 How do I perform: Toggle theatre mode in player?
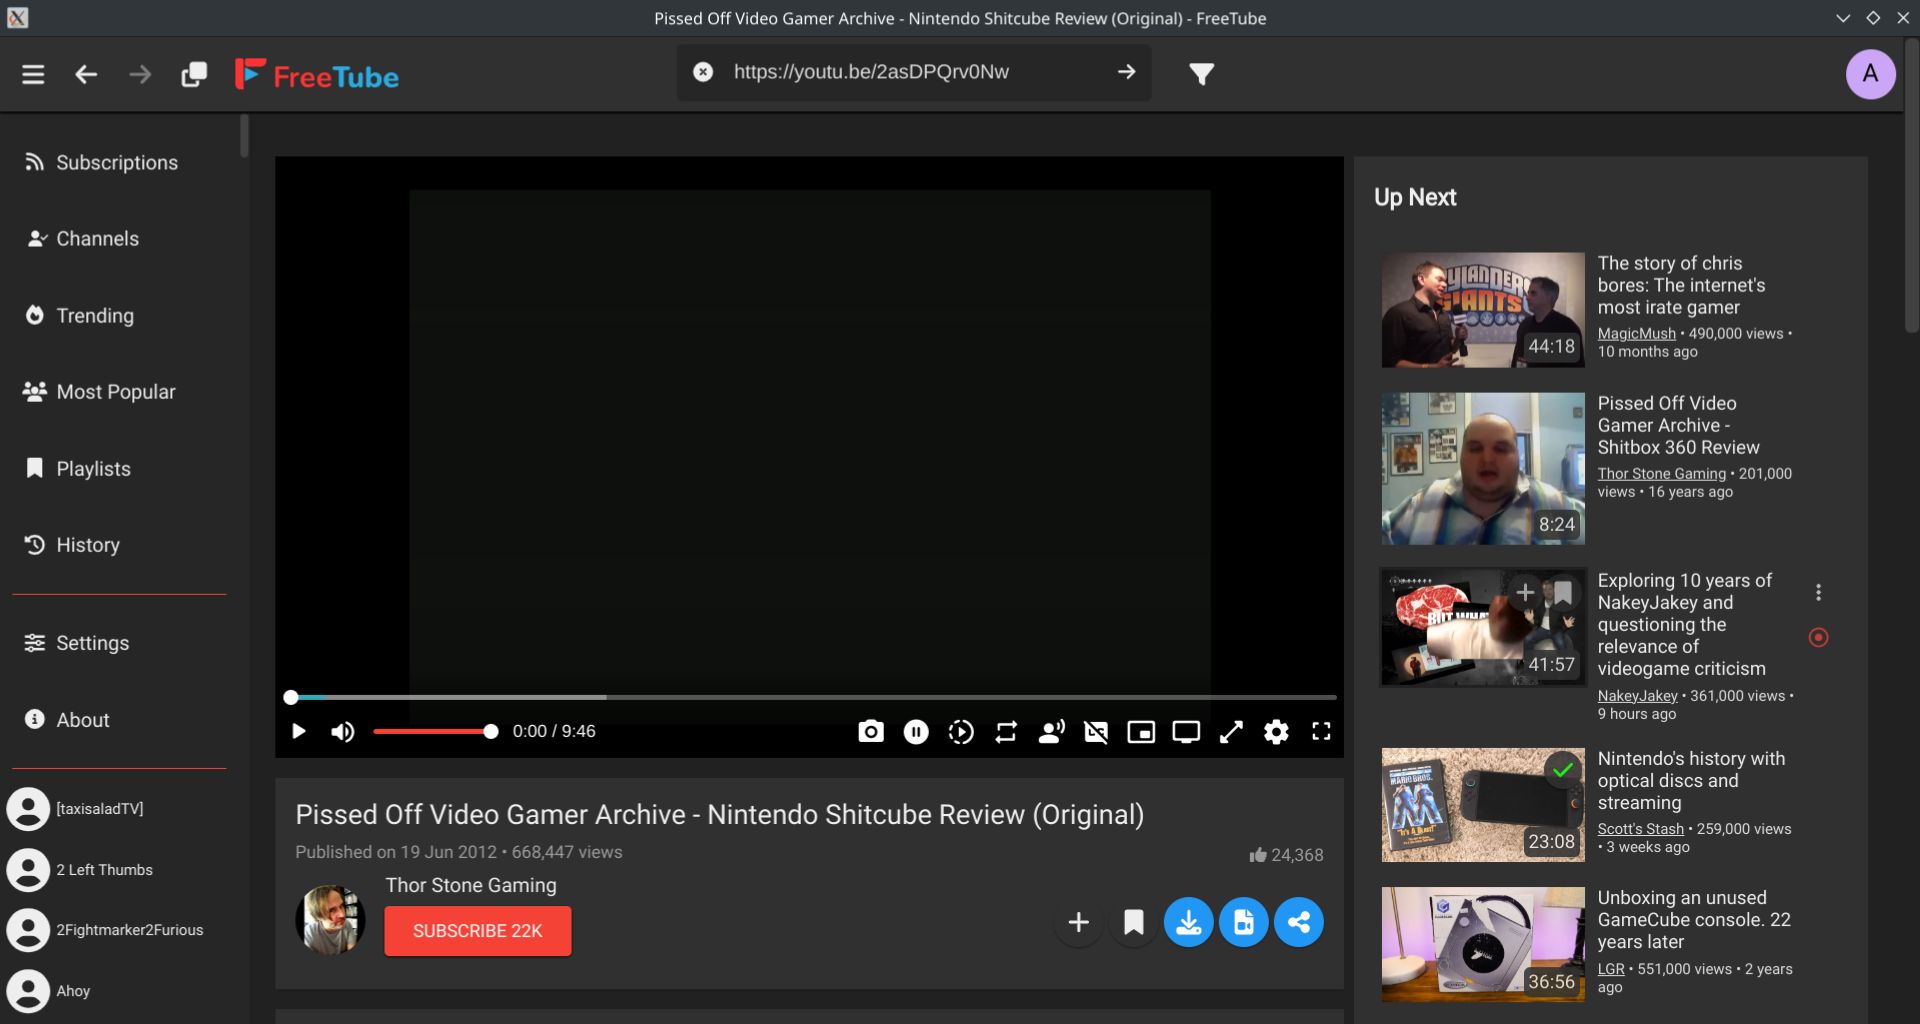[x=1186, y=732]
